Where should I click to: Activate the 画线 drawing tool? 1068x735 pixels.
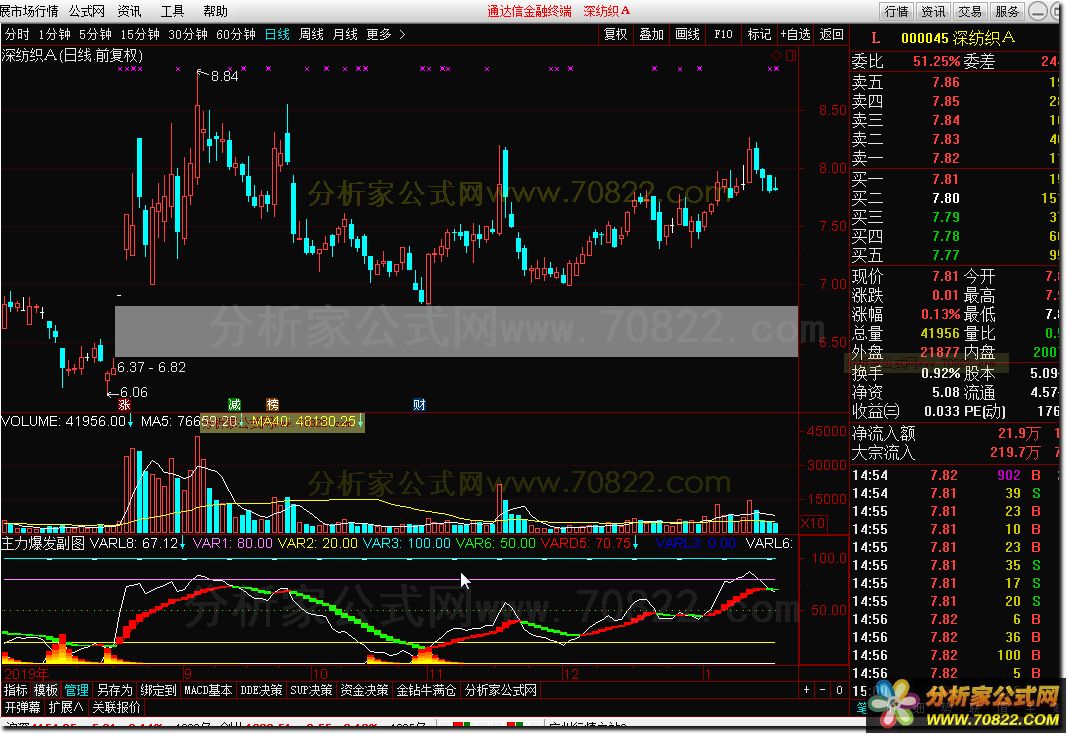click(687, 34)
